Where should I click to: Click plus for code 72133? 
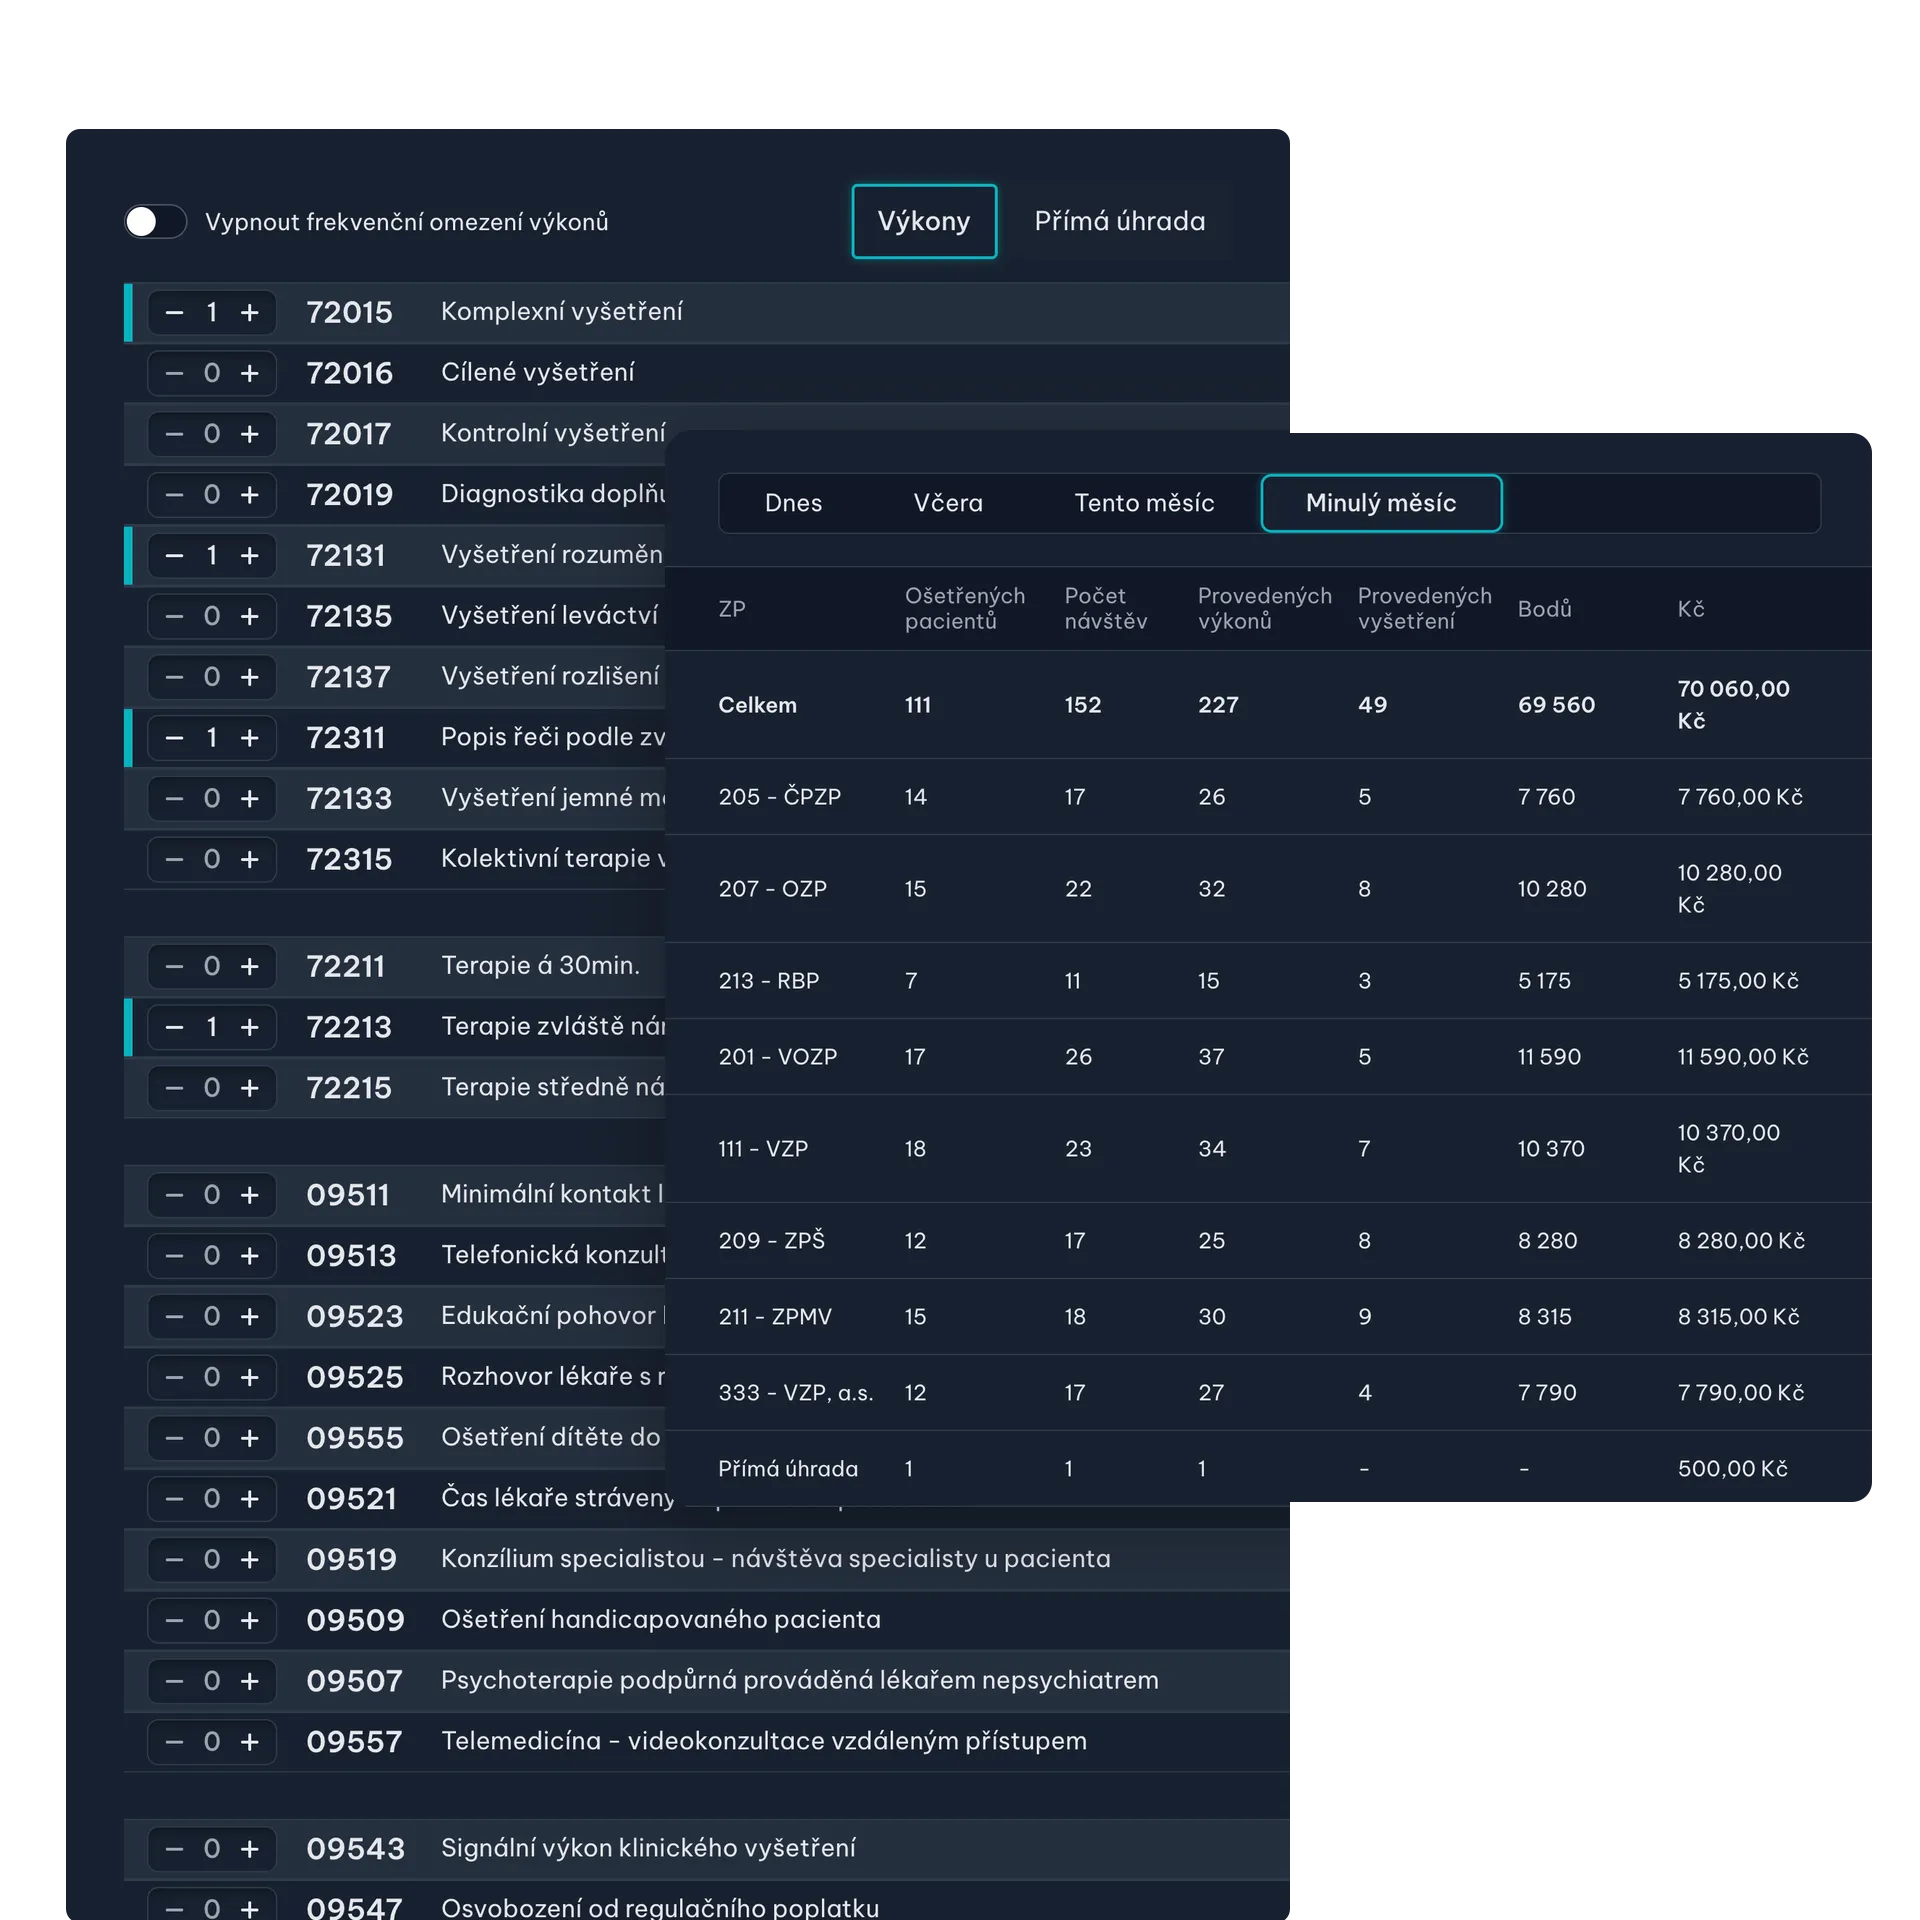tap(250, 799)
